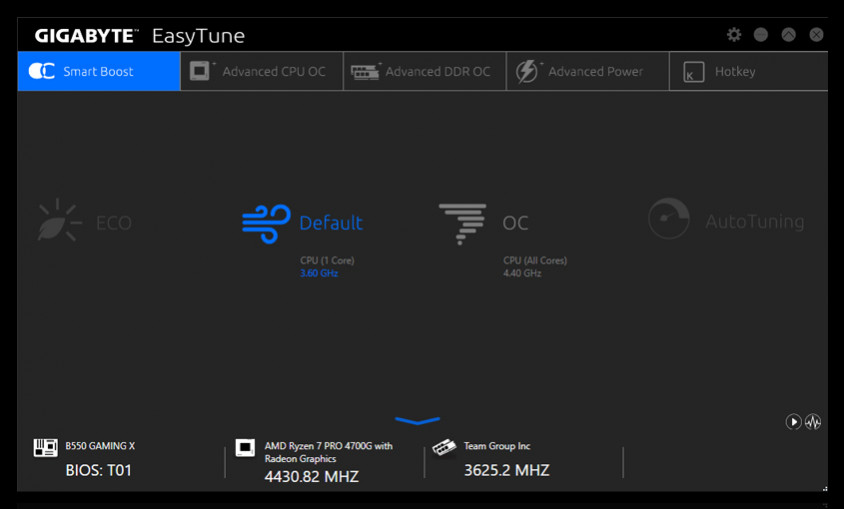Click the ECO mode label
Viewport: 844px width, 509px height.
click(114, 223)
